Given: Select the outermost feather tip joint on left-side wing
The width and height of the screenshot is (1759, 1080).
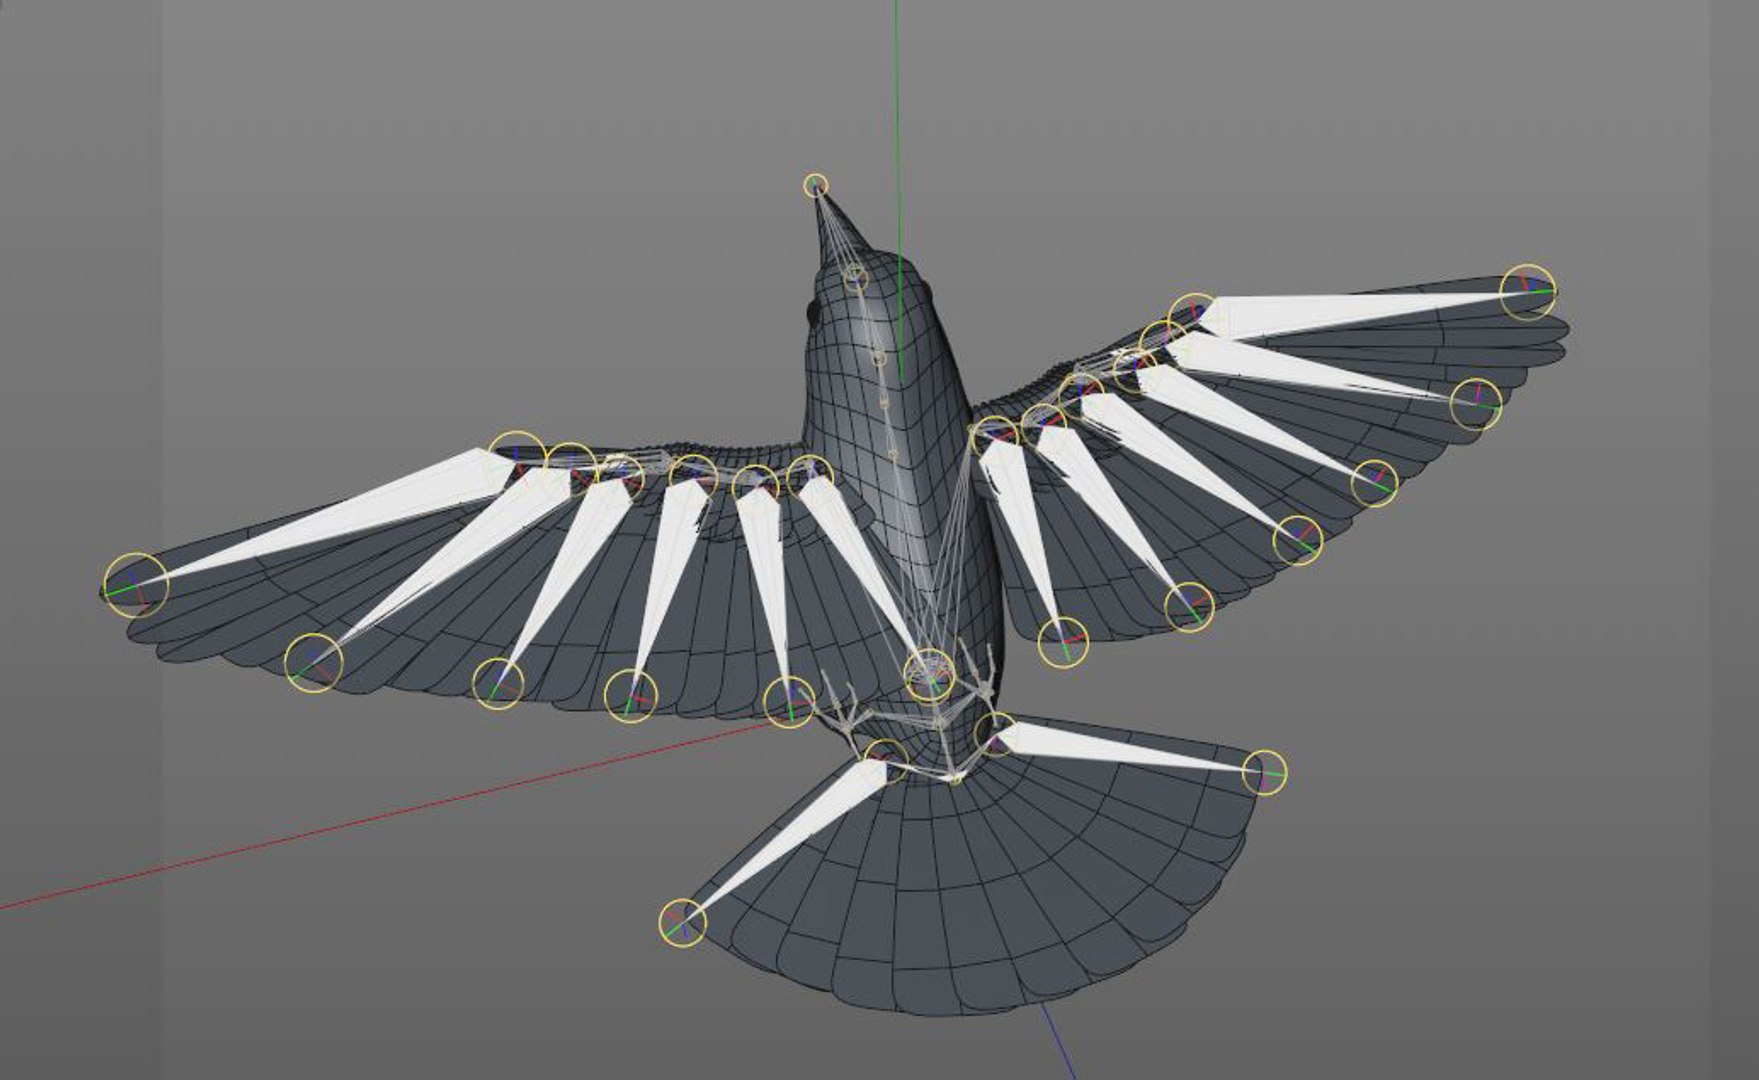Looking at the screenshot, I should pos(136,584).
